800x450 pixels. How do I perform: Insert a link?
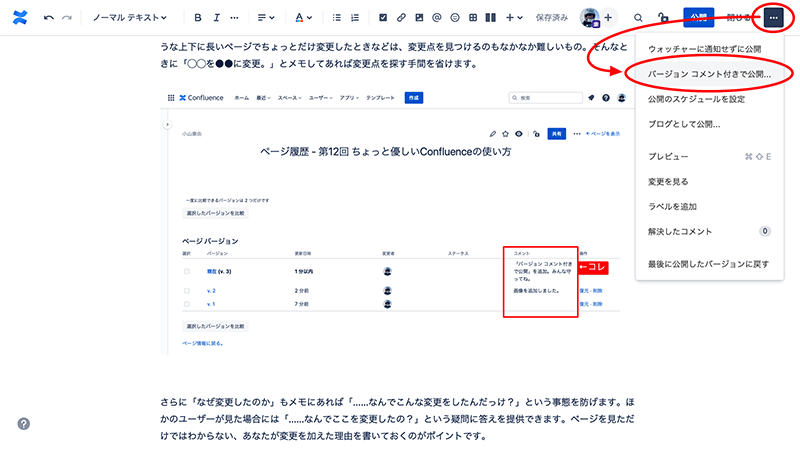coord(401,18)
